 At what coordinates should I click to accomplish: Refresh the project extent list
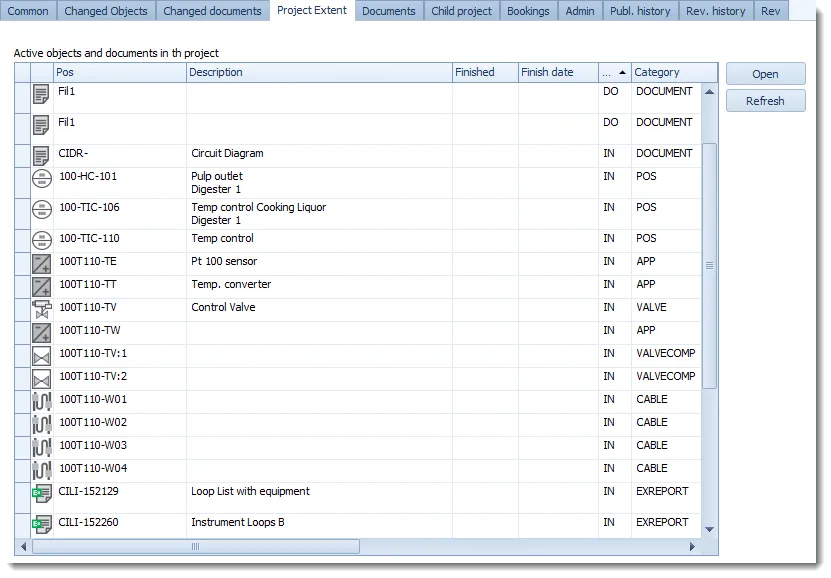pyautogui.click(x=765, y=101)
